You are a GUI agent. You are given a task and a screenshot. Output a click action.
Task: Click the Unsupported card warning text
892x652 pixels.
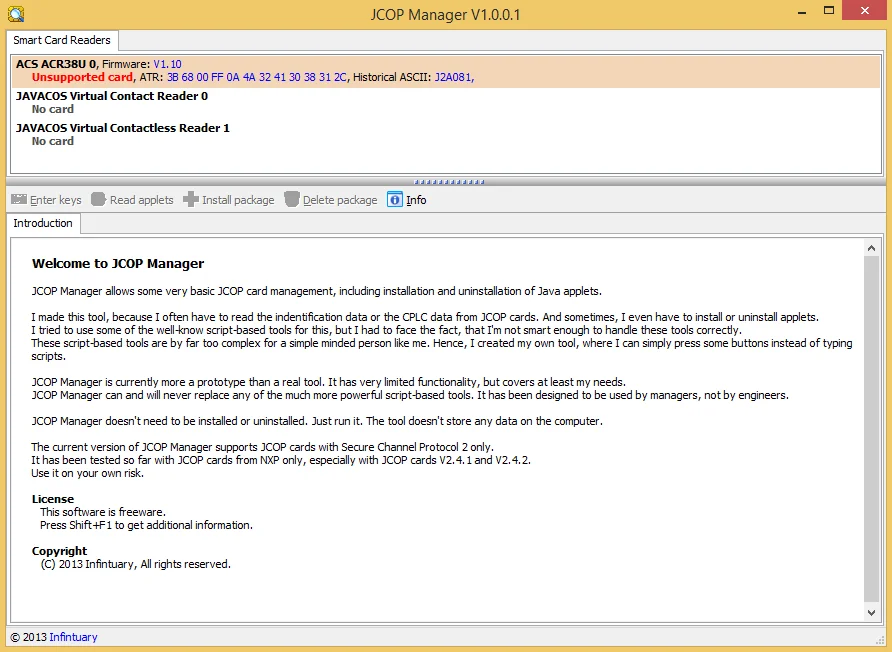click(82, 77)
